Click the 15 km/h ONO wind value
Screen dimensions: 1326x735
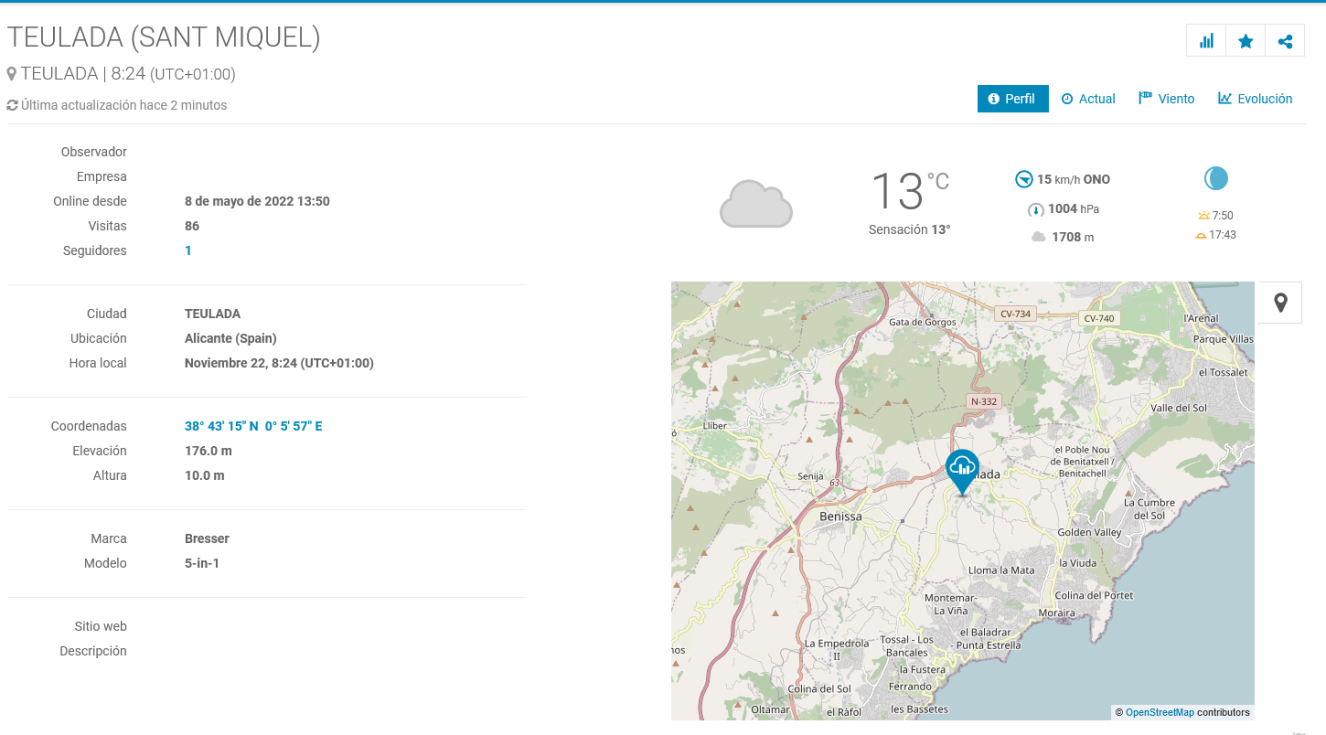(x=1073, y=180)
